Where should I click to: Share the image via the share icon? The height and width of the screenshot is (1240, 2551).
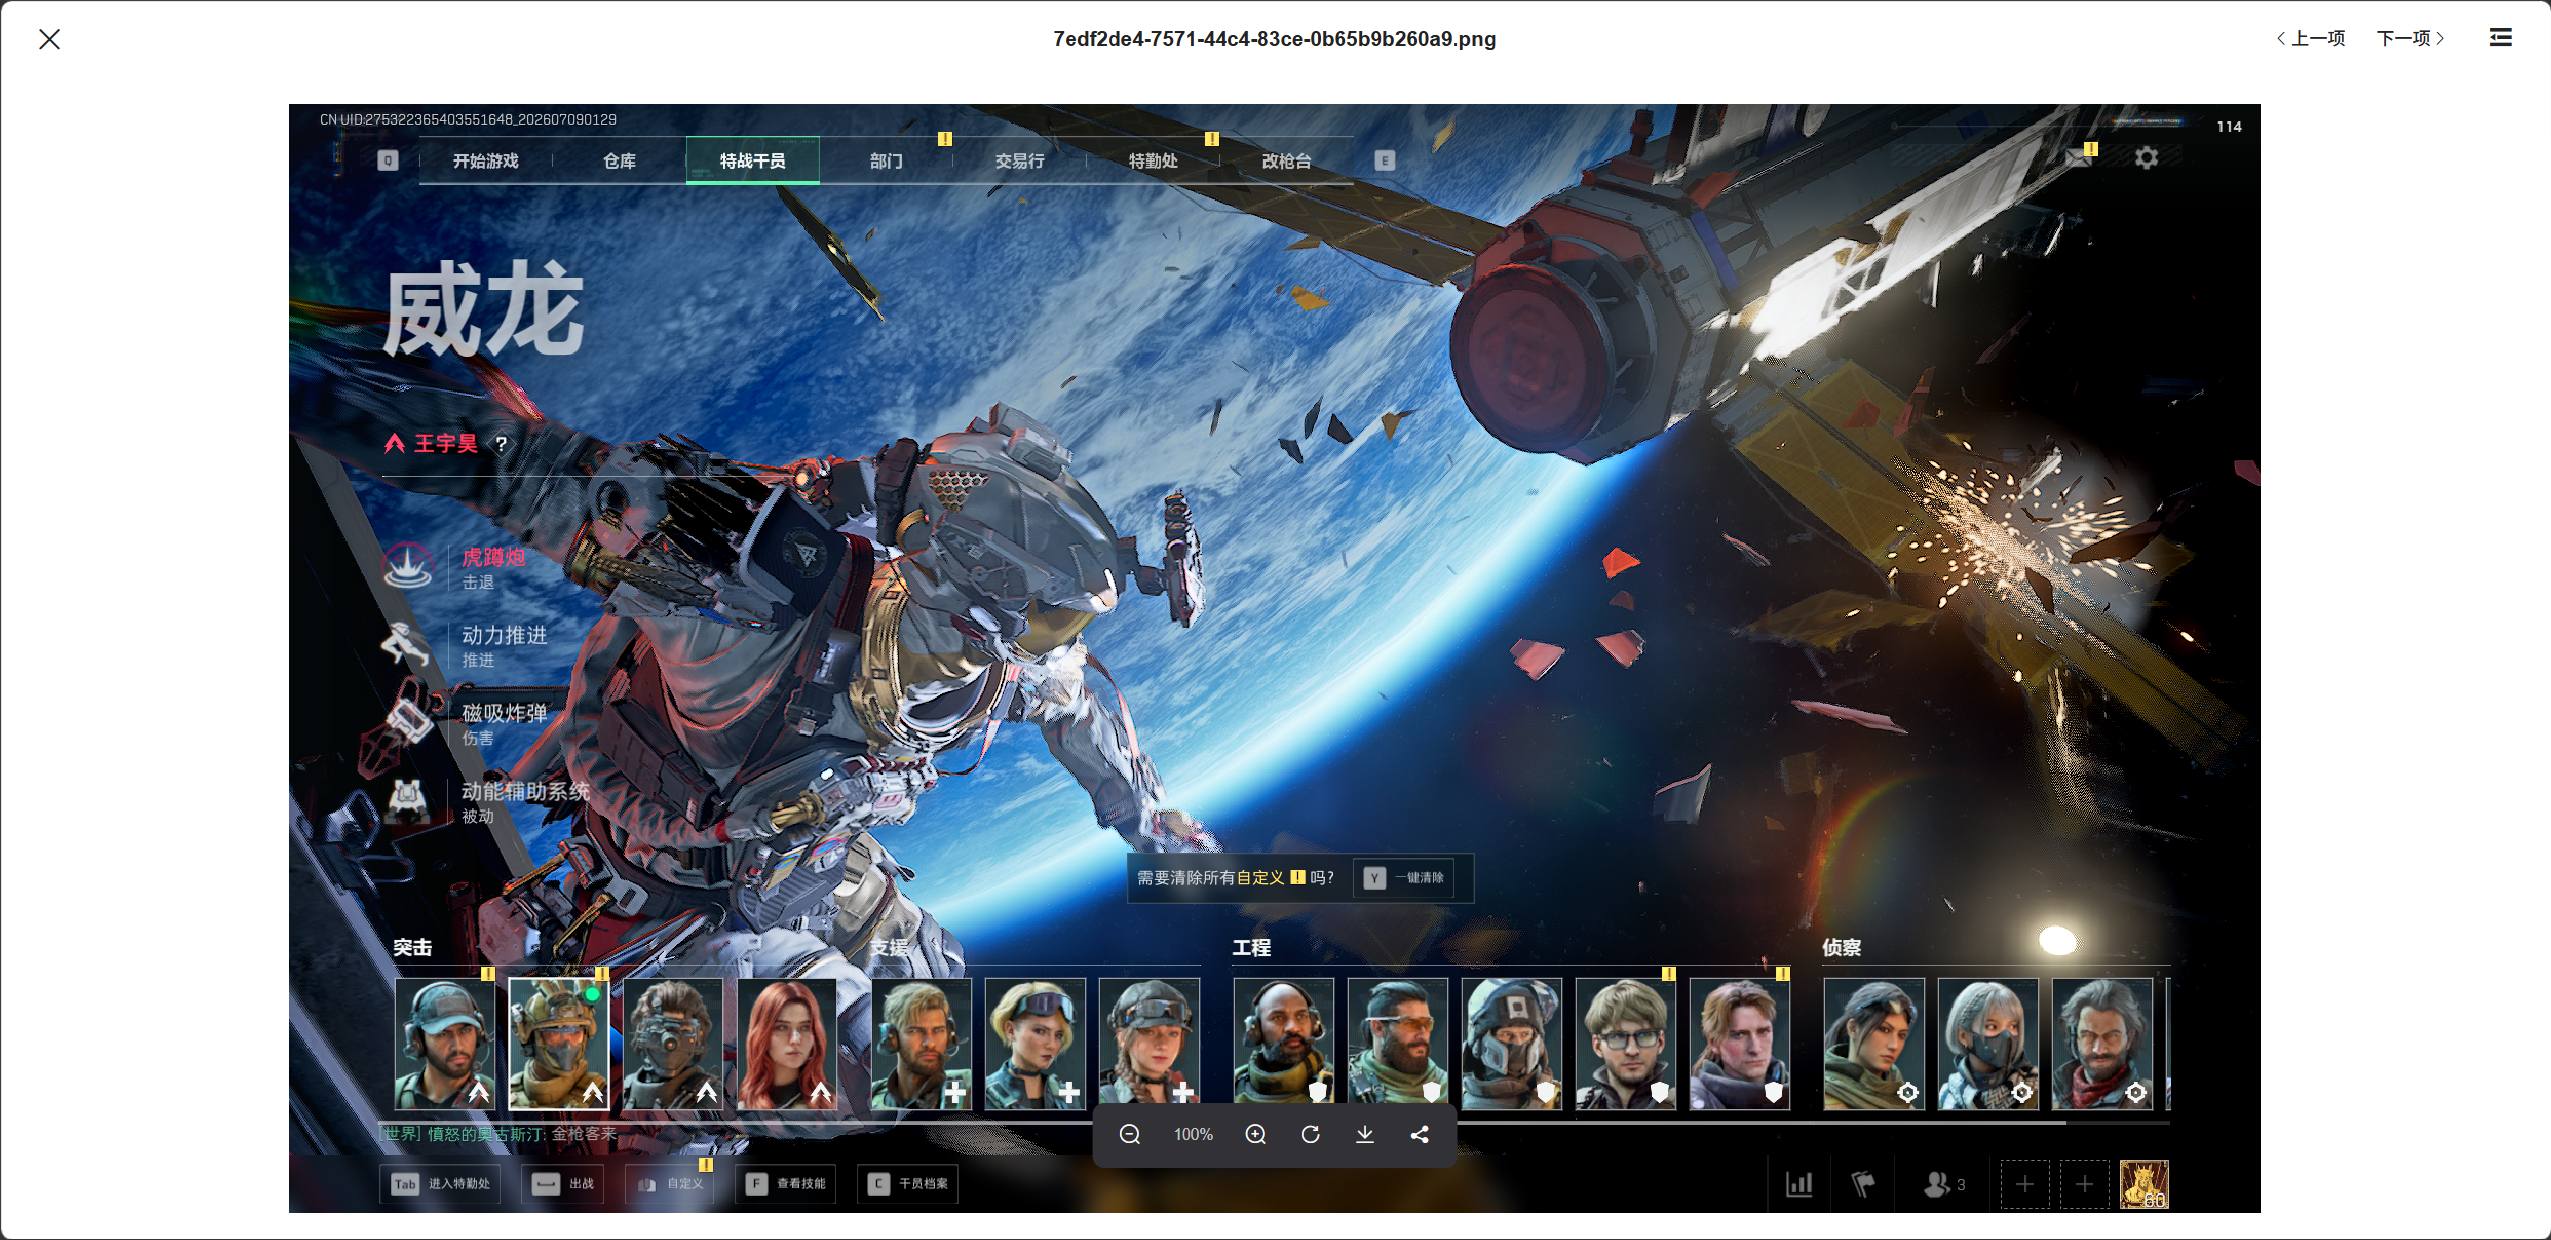(1419, 1134)
